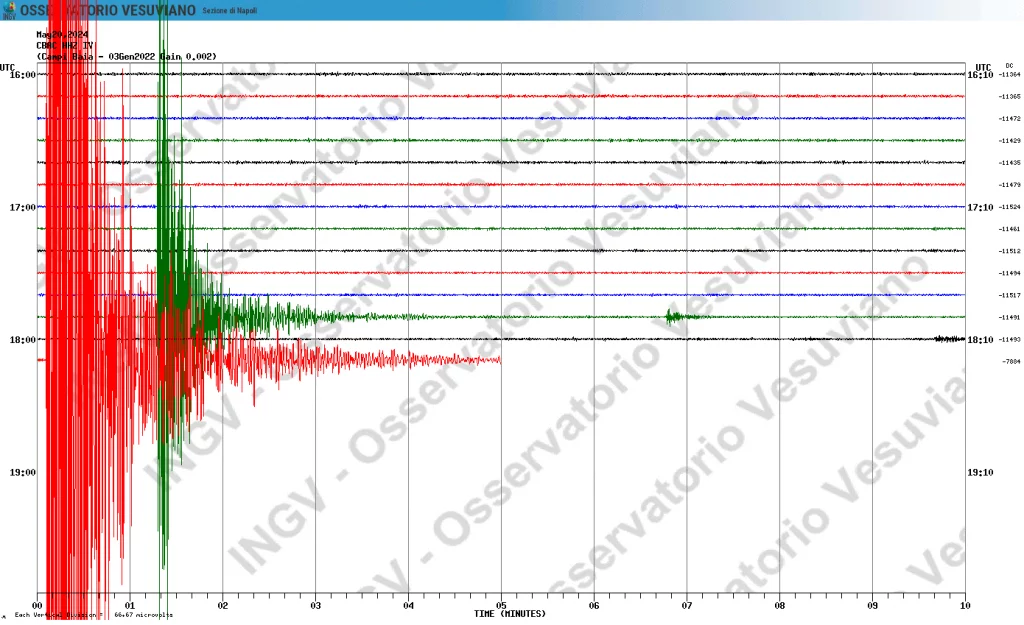Click the TIME (MINUTES) axis title
1024x625 pixels.
(x=510, y=613)
